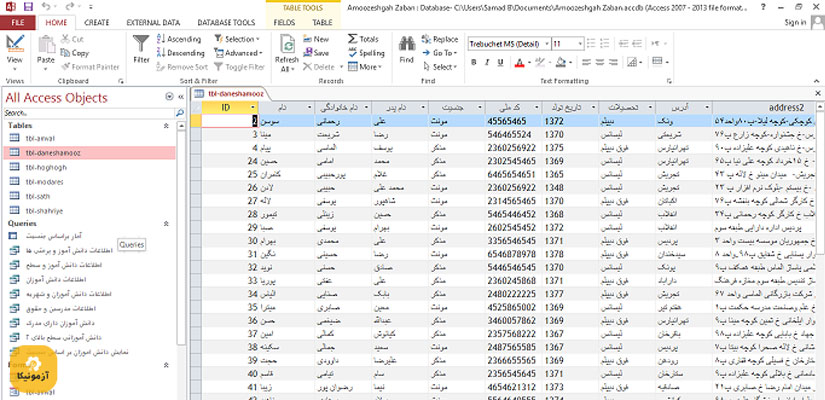Delete the selected record

319,67
